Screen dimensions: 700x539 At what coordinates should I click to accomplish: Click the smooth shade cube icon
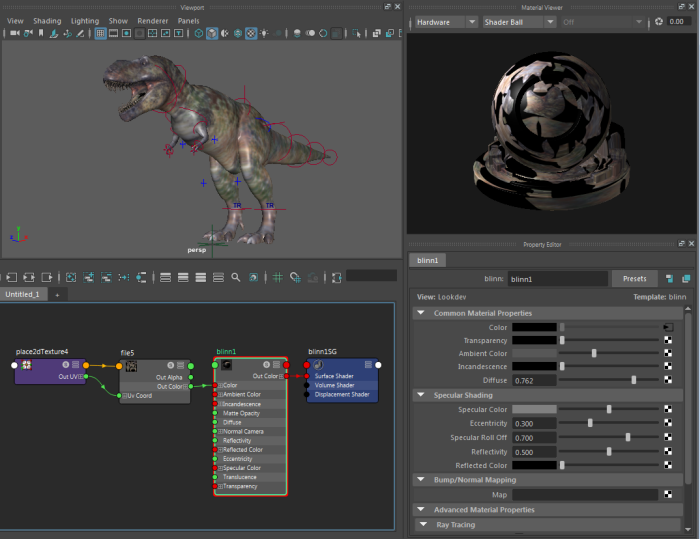pyautogui.click(x=212, y=34)
